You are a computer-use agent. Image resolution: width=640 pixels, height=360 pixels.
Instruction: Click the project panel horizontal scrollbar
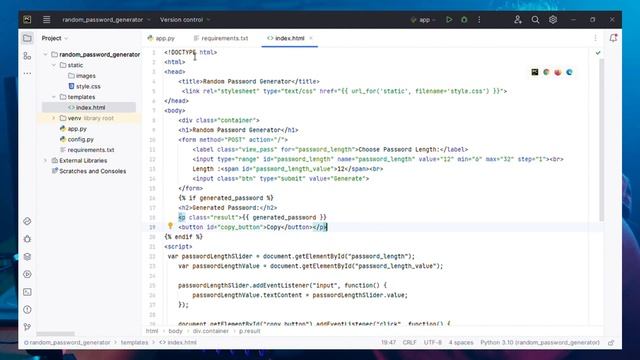click(x=56, y=334)
